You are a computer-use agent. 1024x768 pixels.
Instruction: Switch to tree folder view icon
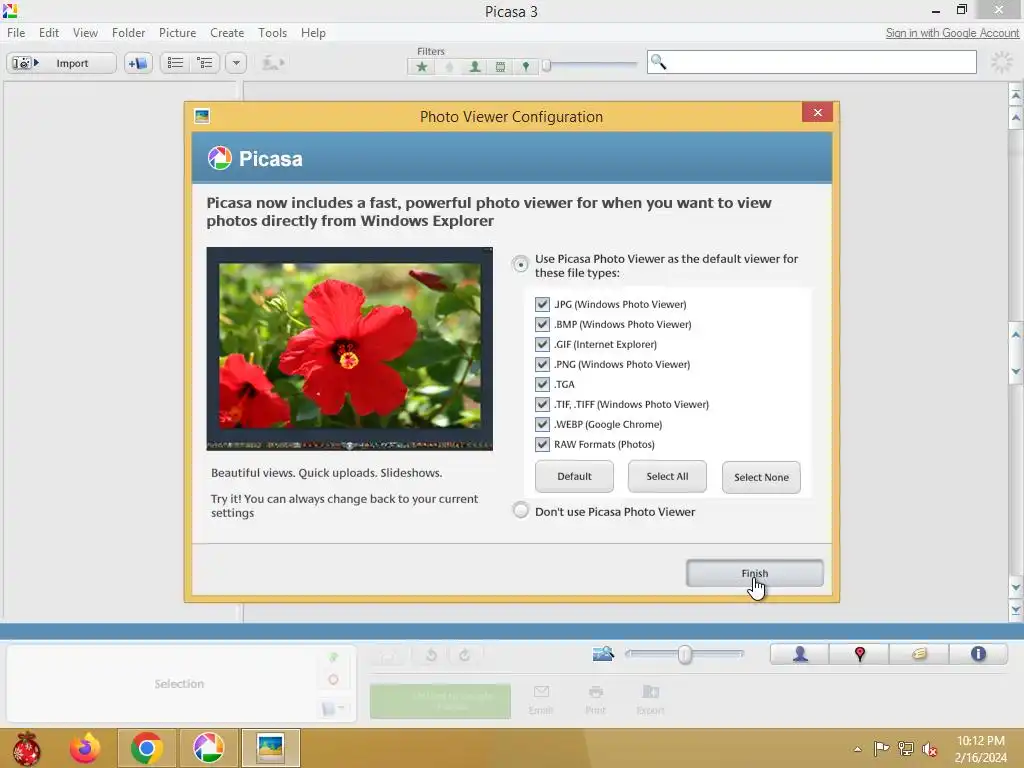pos(205,63)
